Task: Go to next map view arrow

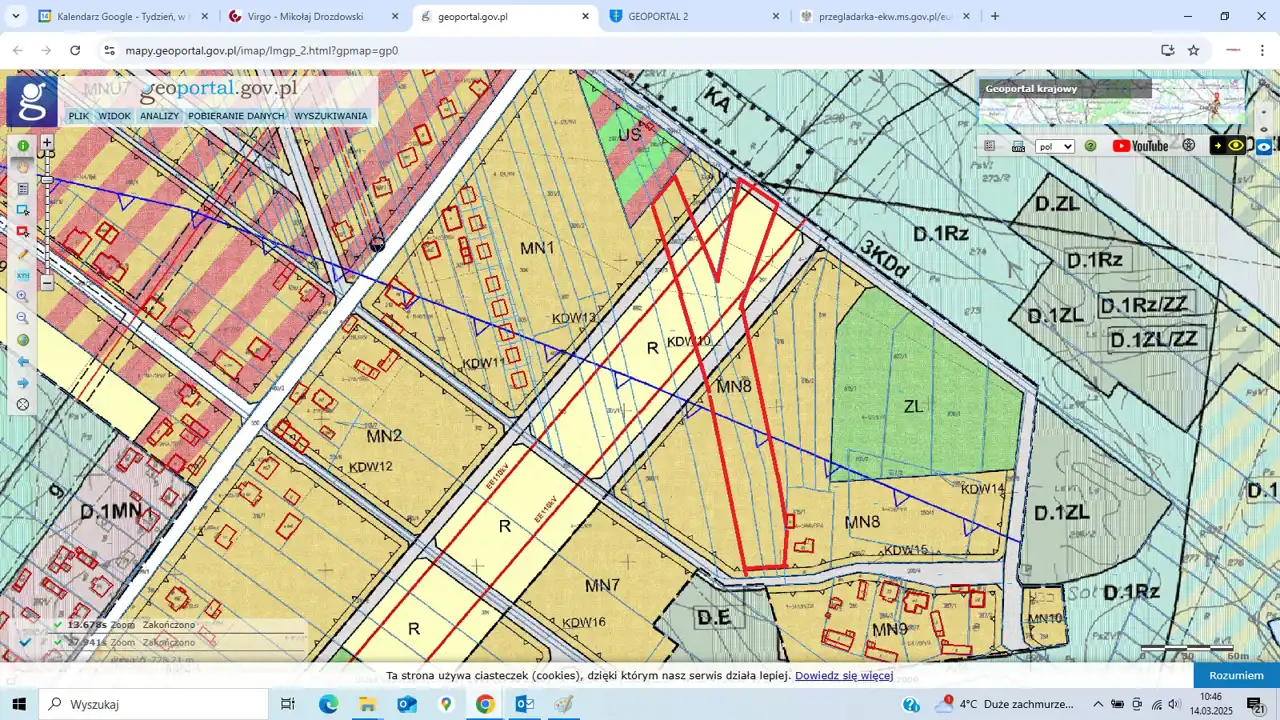Action: tap(23, 383)
